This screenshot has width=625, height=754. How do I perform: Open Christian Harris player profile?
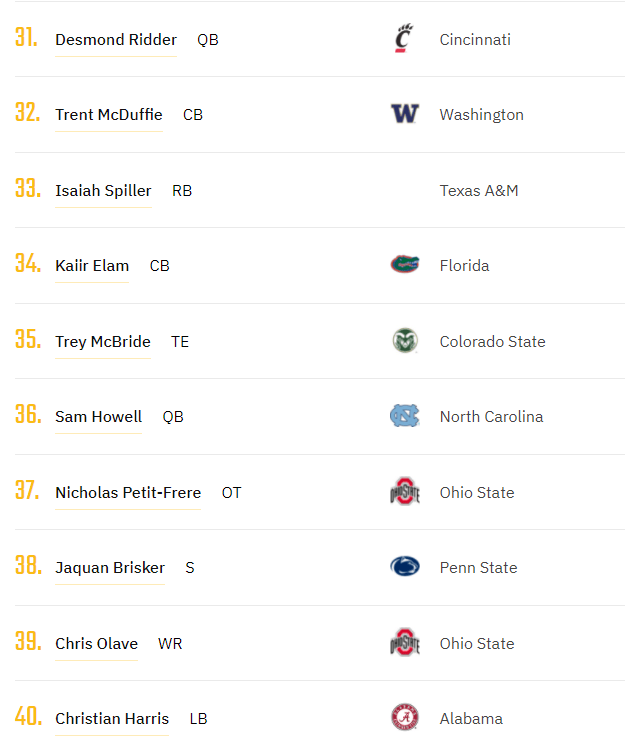click(x=112, y=719)
